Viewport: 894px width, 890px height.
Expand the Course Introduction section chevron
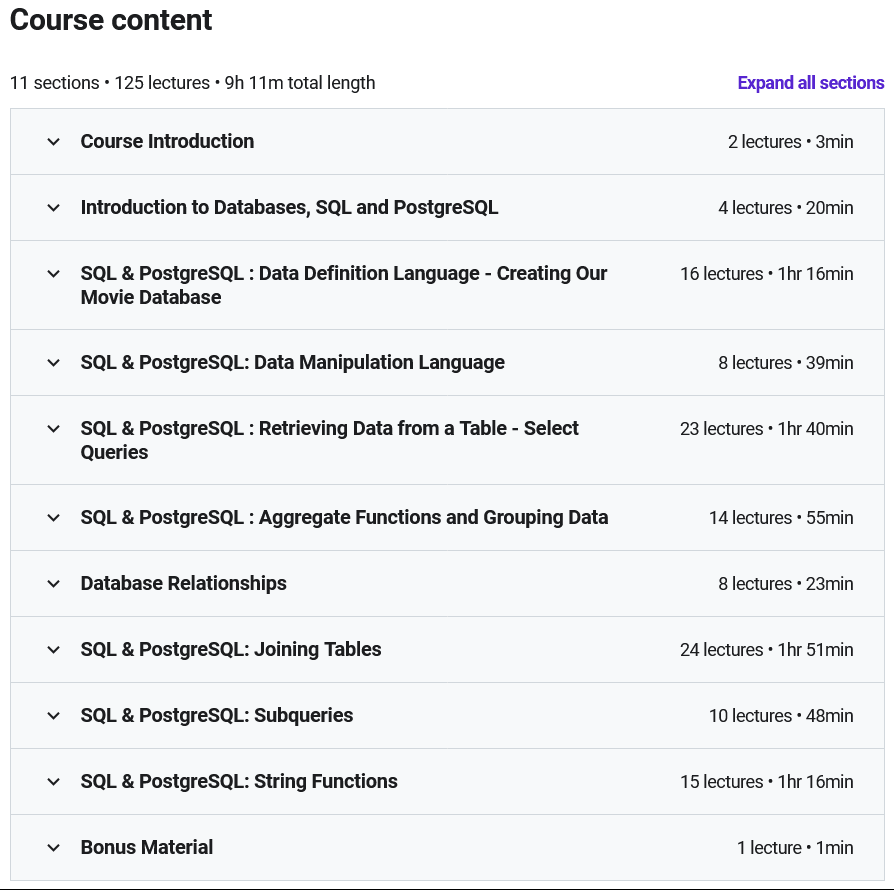pos(54,141)
